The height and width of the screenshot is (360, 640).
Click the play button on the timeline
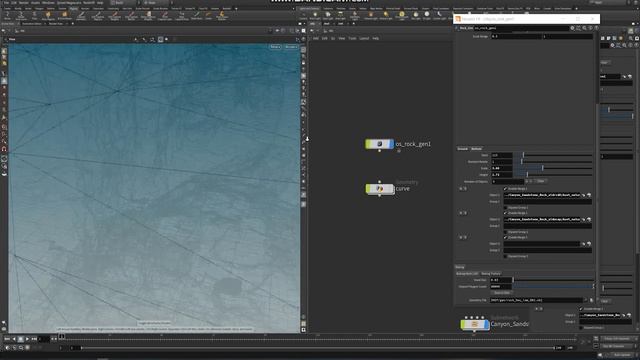click(27, 339)
